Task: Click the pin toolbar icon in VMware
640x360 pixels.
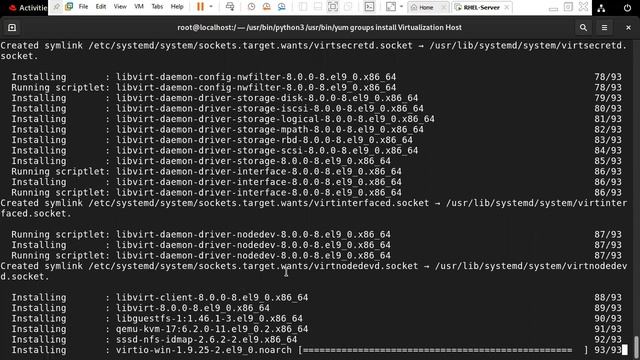Action: coord(57,7)
